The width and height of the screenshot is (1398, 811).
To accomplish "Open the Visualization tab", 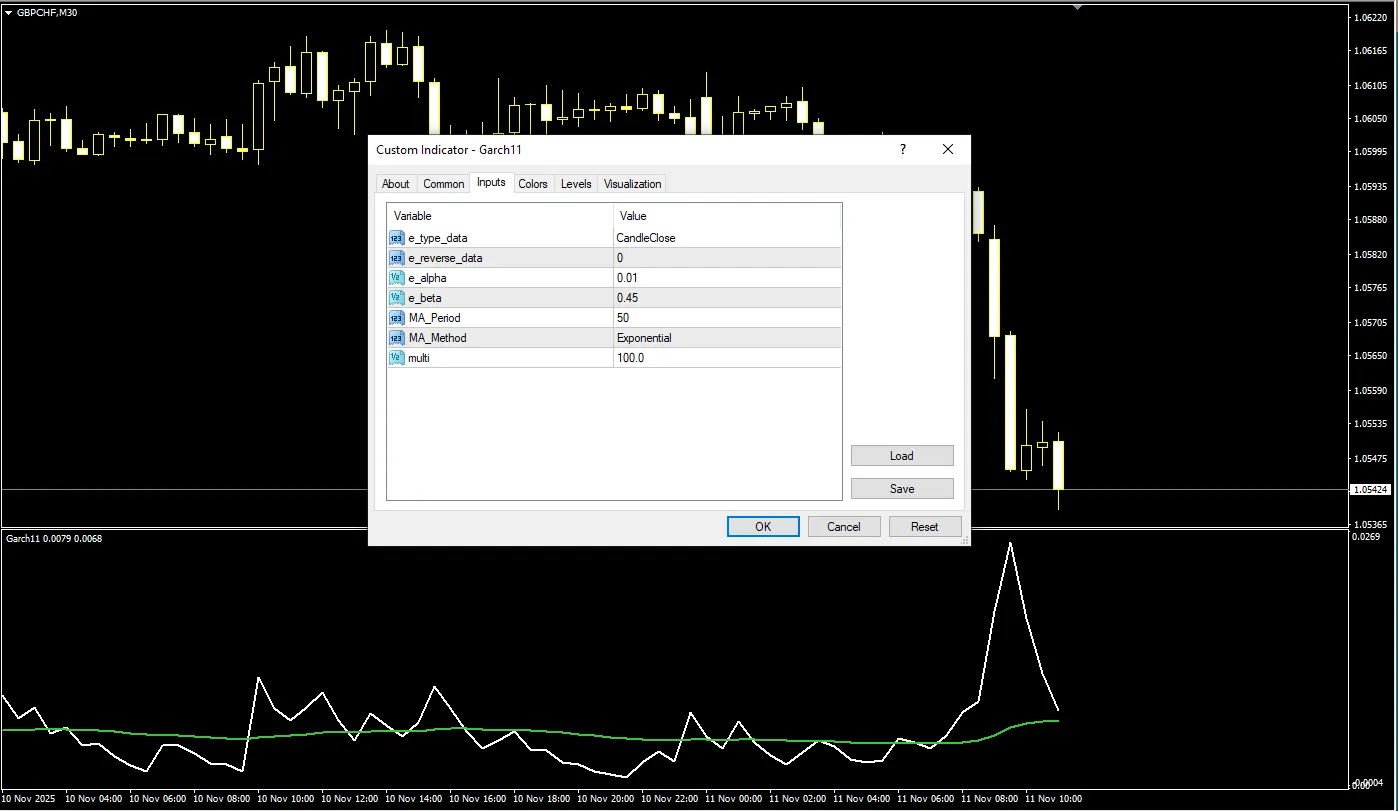I will point(632,184).
